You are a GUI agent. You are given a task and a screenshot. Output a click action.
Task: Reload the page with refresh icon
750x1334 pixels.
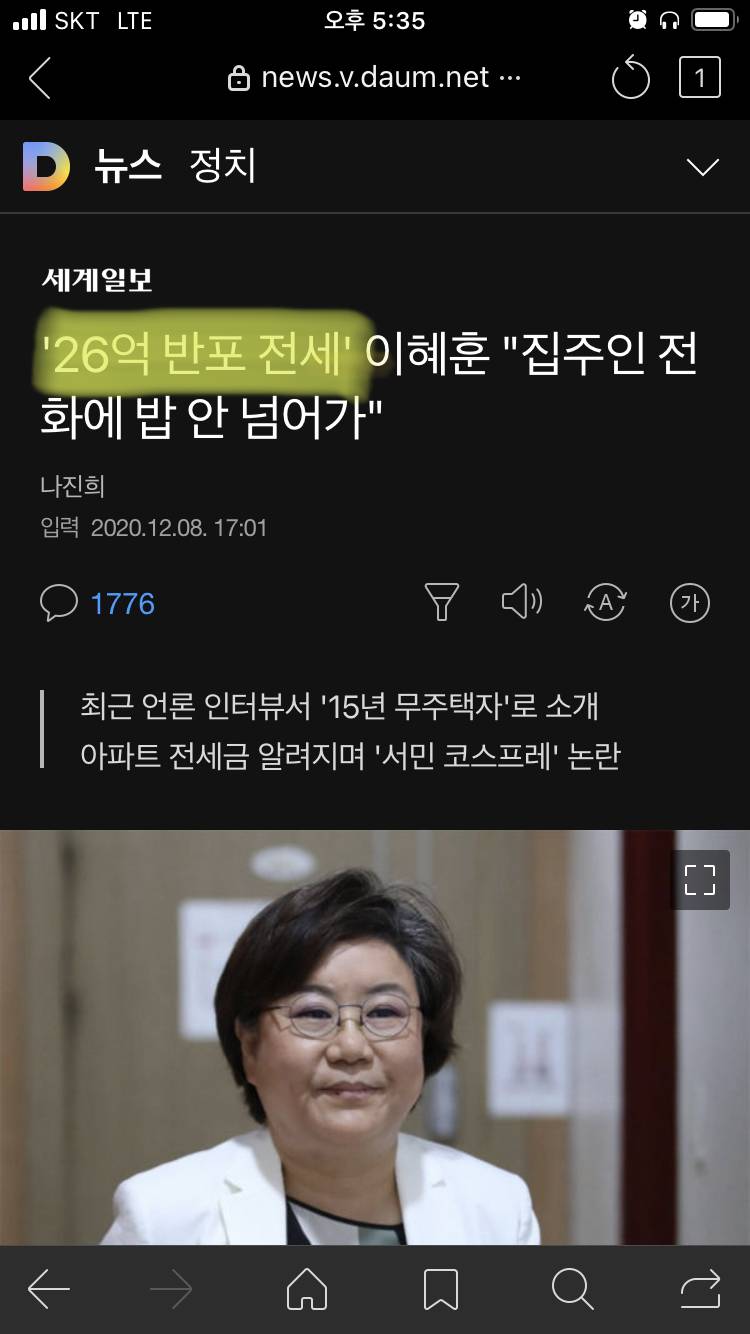coord(631,78)
